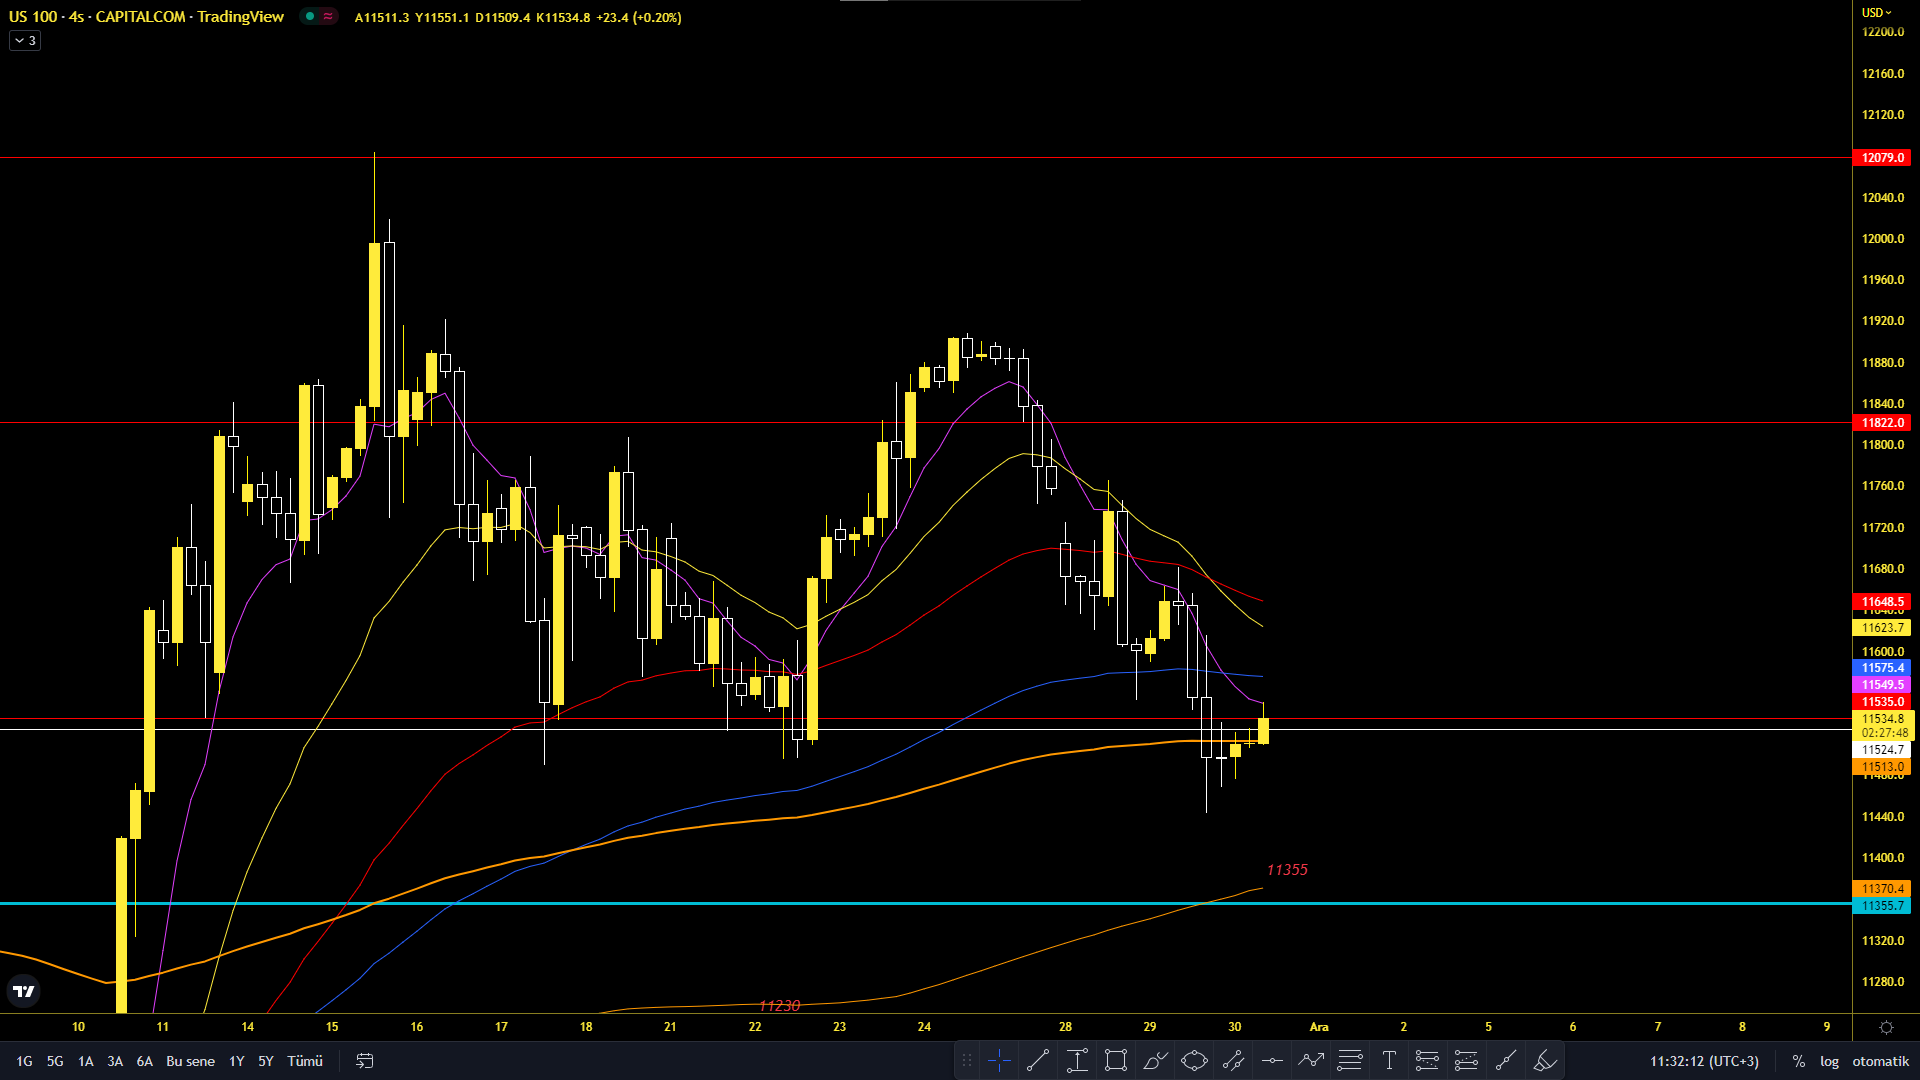Viewport: 1920px width, 1080px height.
Task: Click the cyan 11355.7 price label
Action: click(1882, 906)
